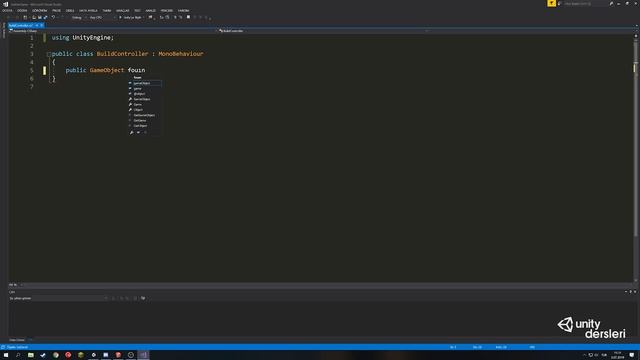
Task: Open the Windows Start menu
Action: point(6,355)
